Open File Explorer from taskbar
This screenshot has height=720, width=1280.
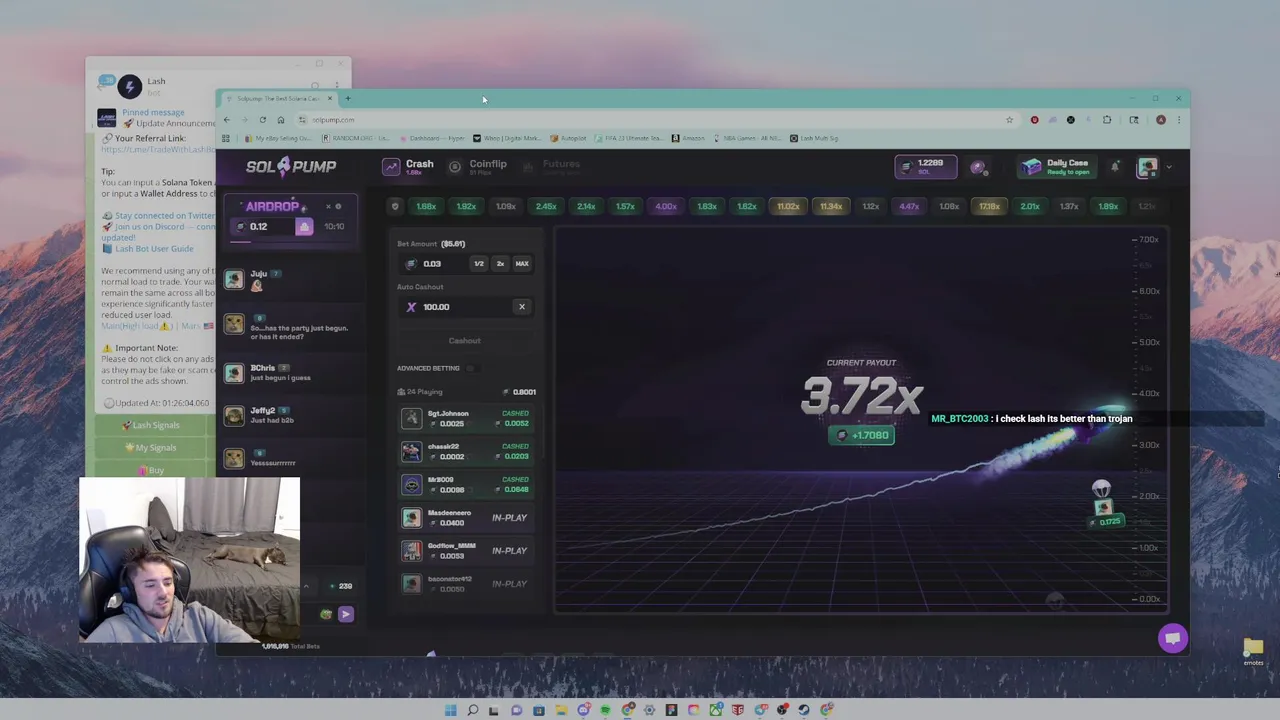point(561,710)
